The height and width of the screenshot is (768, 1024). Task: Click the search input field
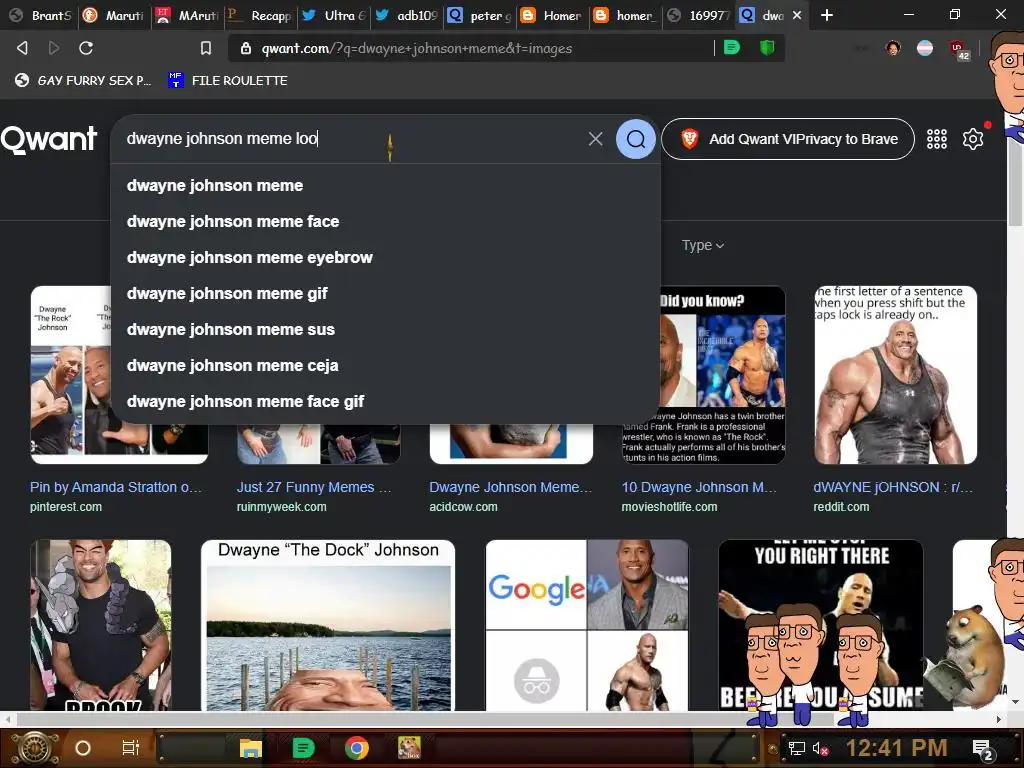[353, 138]
